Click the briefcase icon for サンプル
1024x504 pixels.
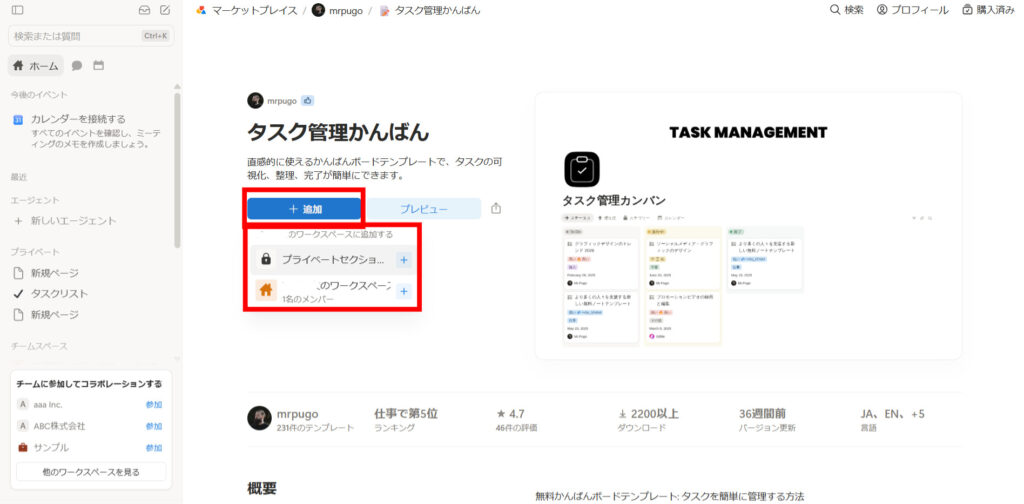click(x=23, y=448)
